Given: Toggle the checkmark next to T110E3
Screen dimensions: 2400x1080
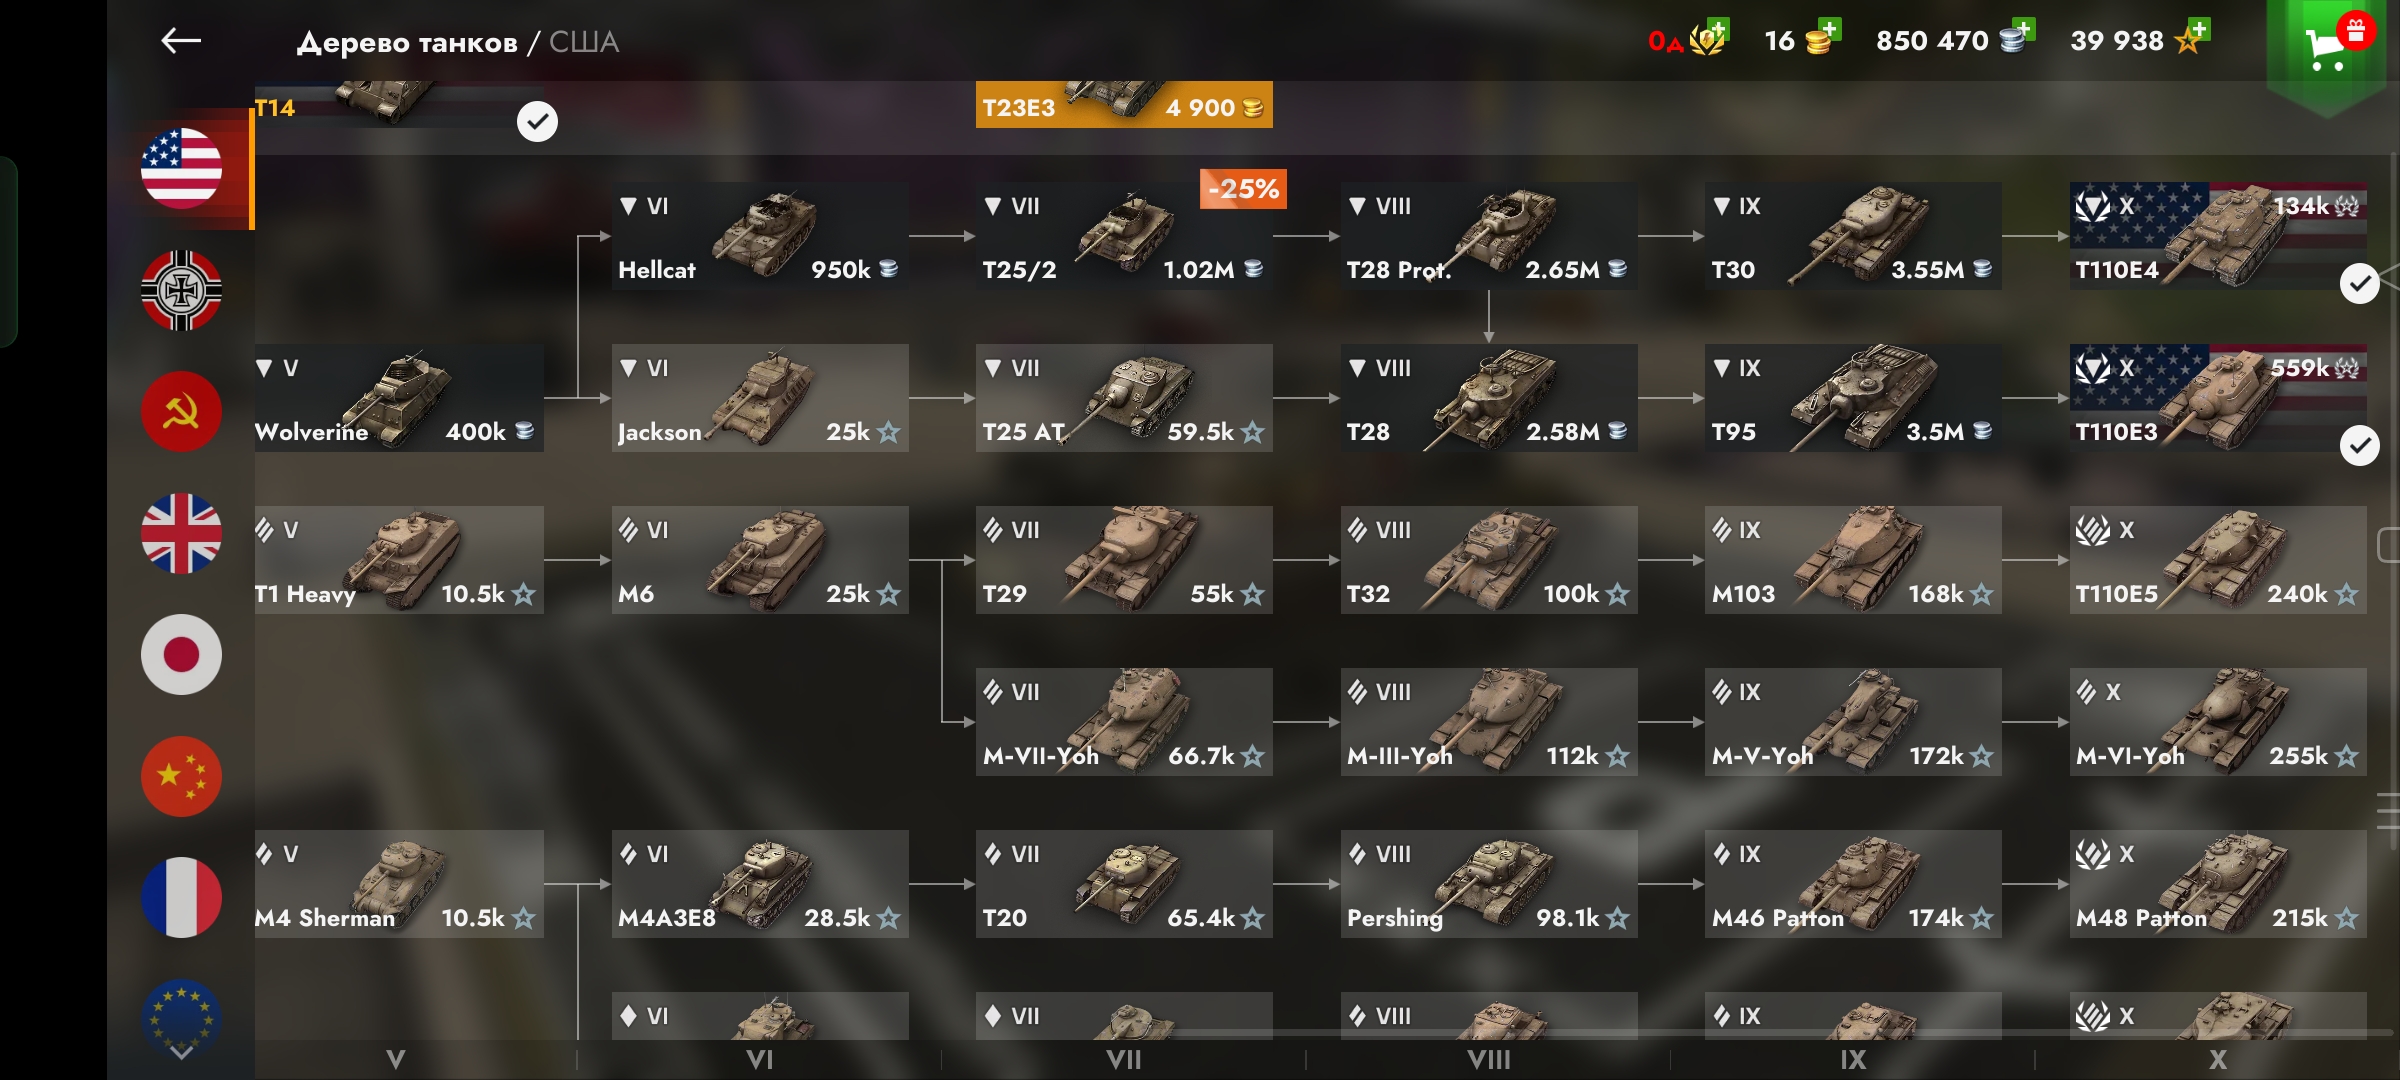Looking at the screenshot, I should (x=2359, y=446).
